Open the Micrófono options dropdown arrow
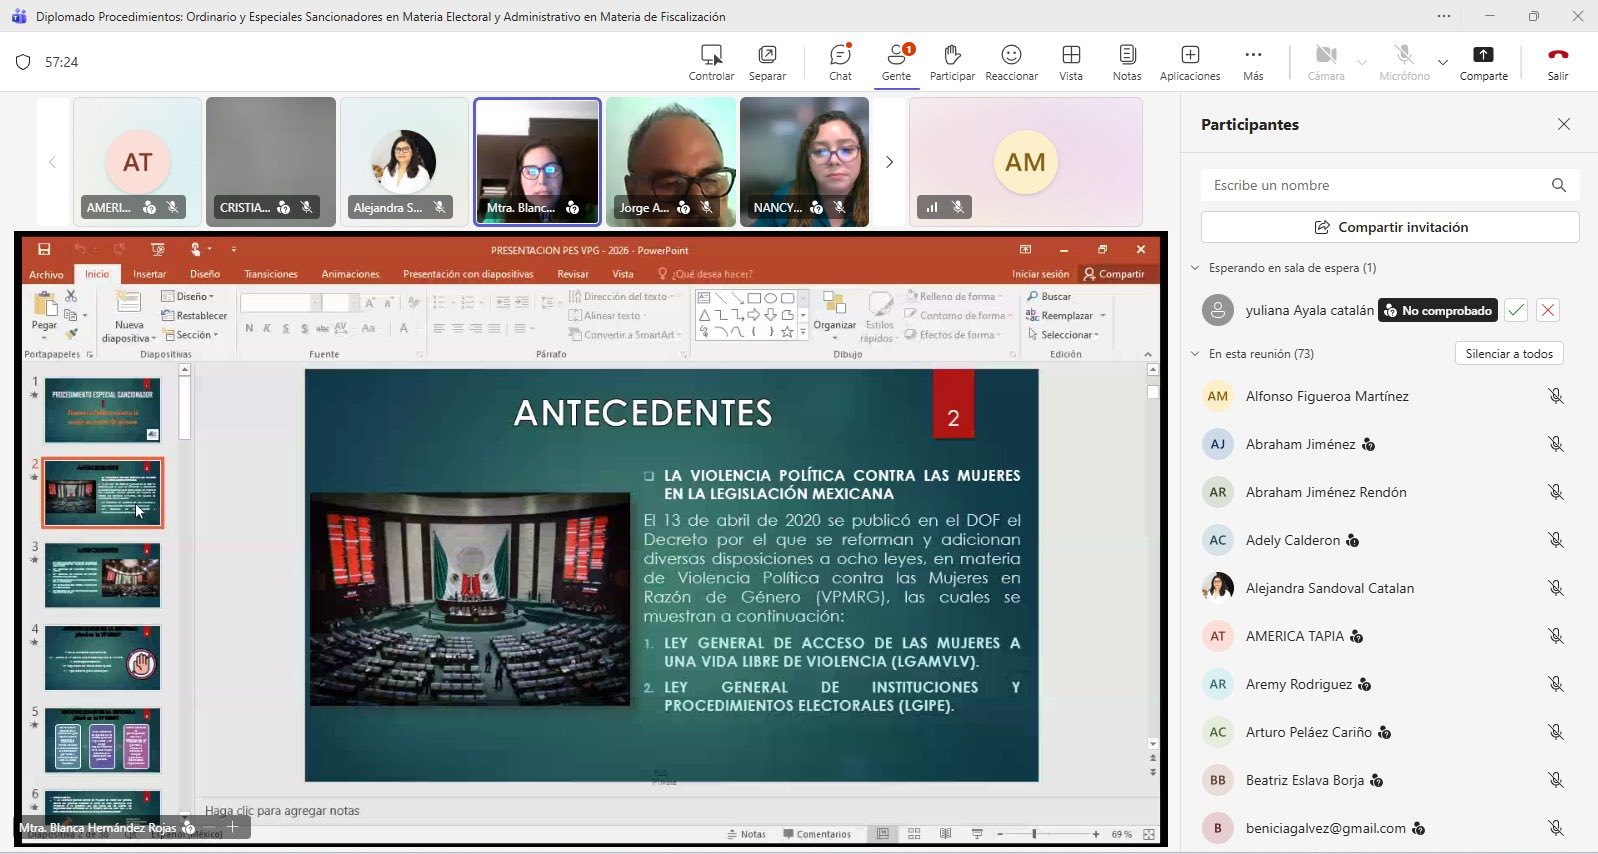The width and height of the screenshot is (1598, 854). pyautogui.click(x=1442, y=62)
